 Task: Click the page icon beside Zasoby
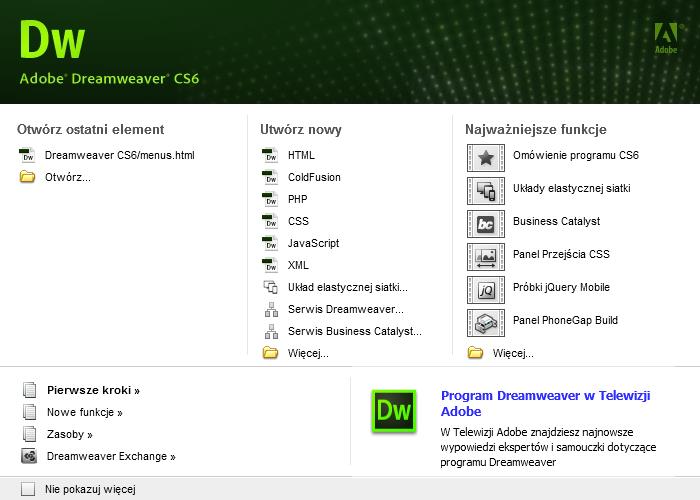coord(29,433)
